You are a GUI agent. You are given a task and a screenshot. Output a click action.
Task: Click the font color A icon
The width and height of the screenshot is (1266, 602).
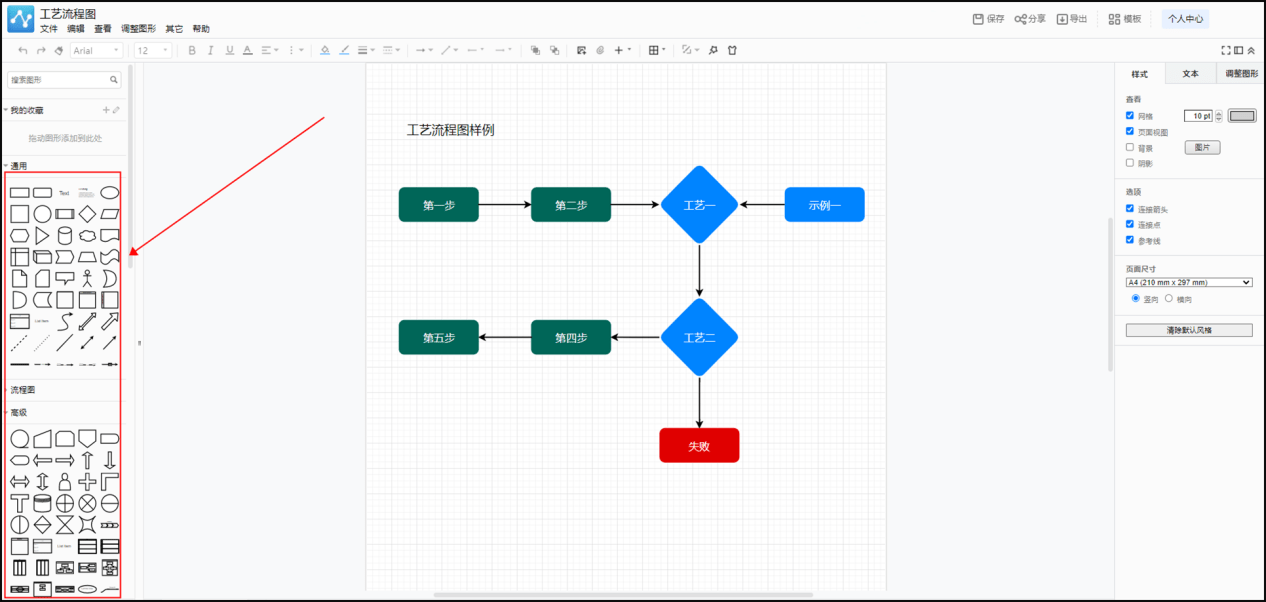click(x=247, y=50)
